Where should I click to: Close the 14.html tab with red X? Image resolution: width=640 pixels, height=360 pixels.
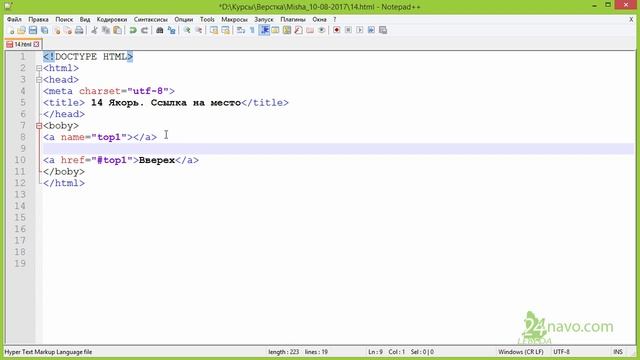coord(36,44)
